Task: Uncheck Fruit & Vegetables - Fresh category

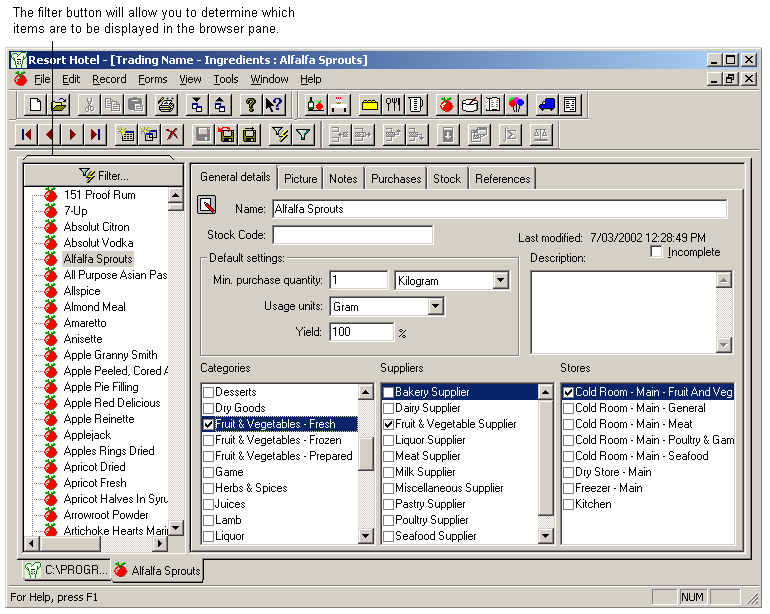Action: pyautogui.click(x=208, y=424)
